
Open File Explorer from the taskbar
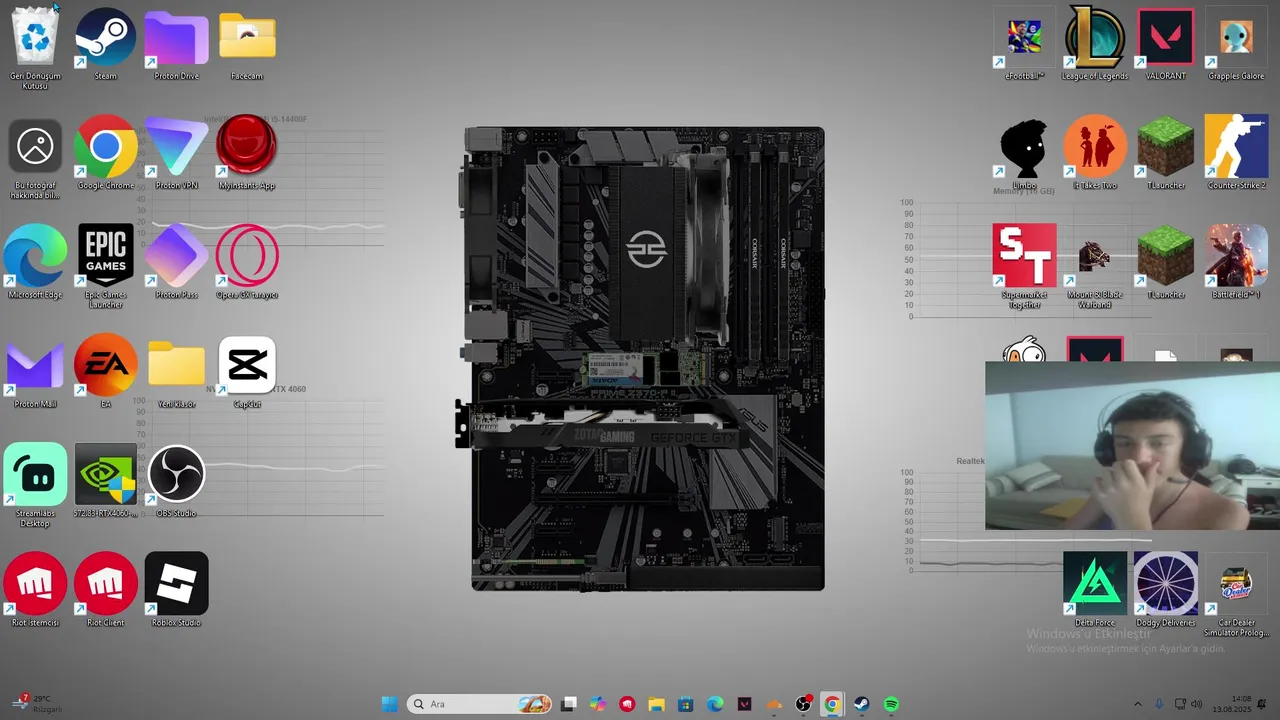click(656, 704)
